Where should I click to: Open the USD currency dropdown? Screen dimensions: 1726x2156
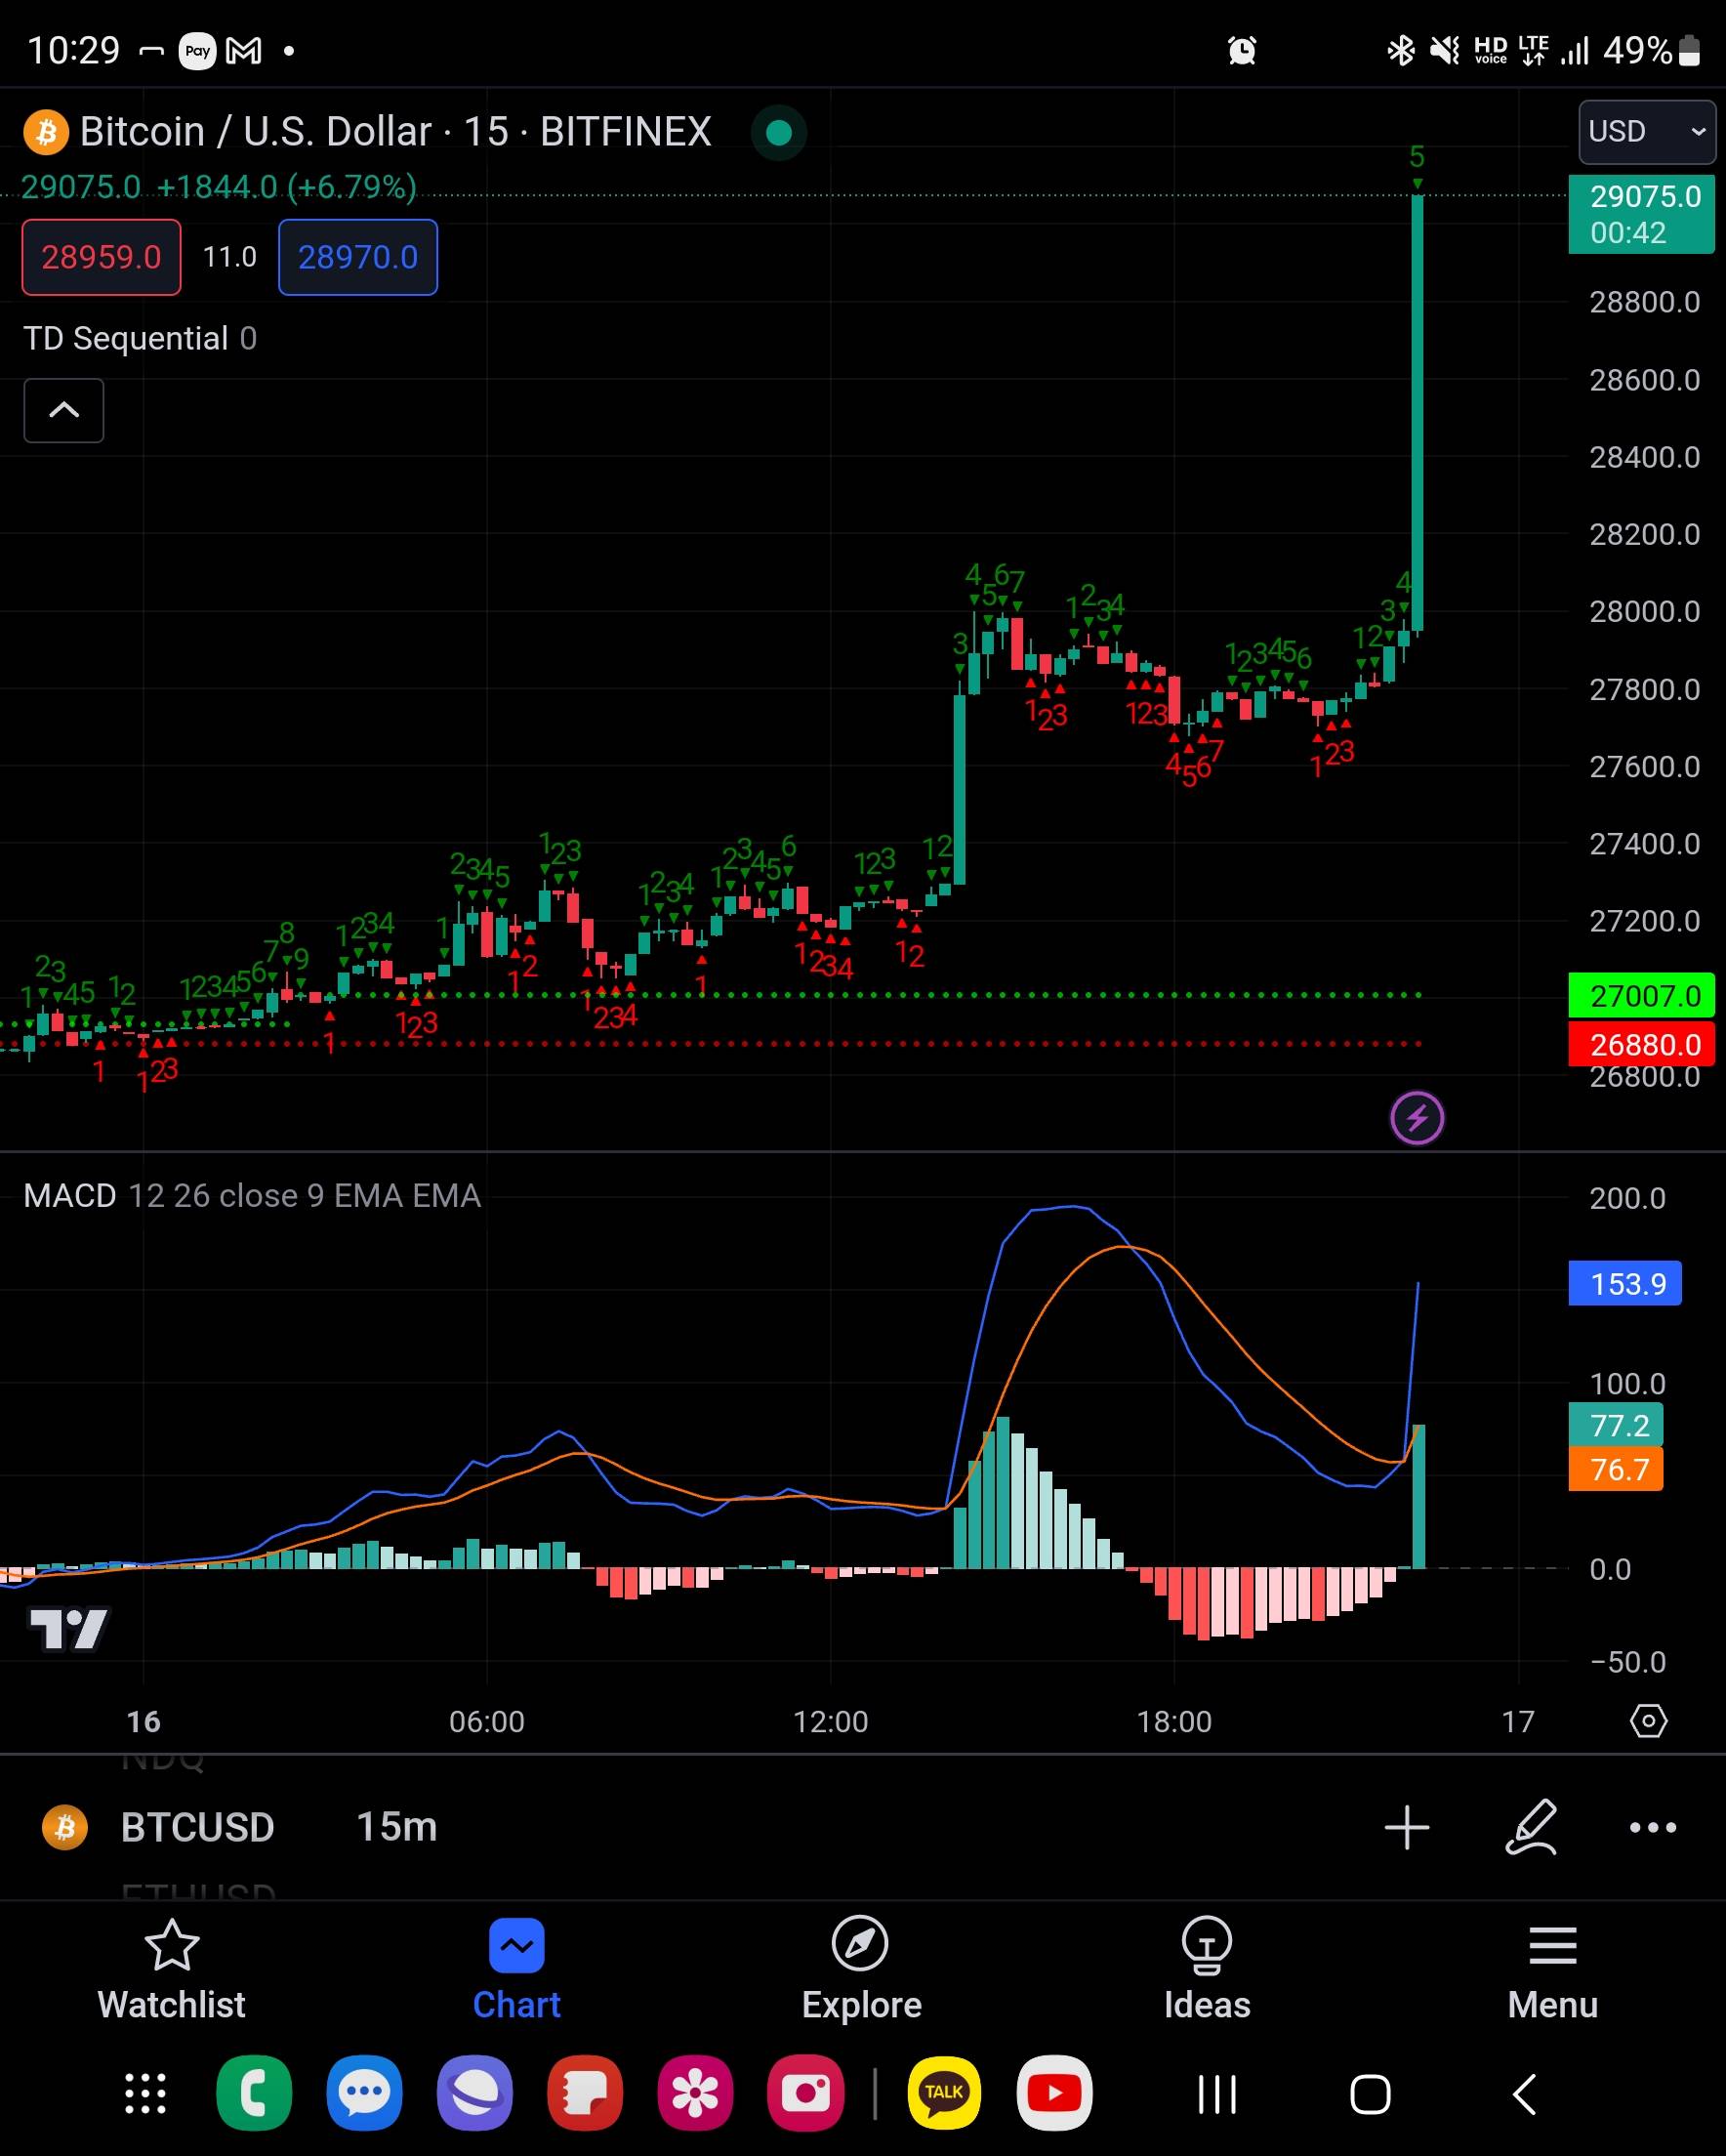coord(1646,132)
